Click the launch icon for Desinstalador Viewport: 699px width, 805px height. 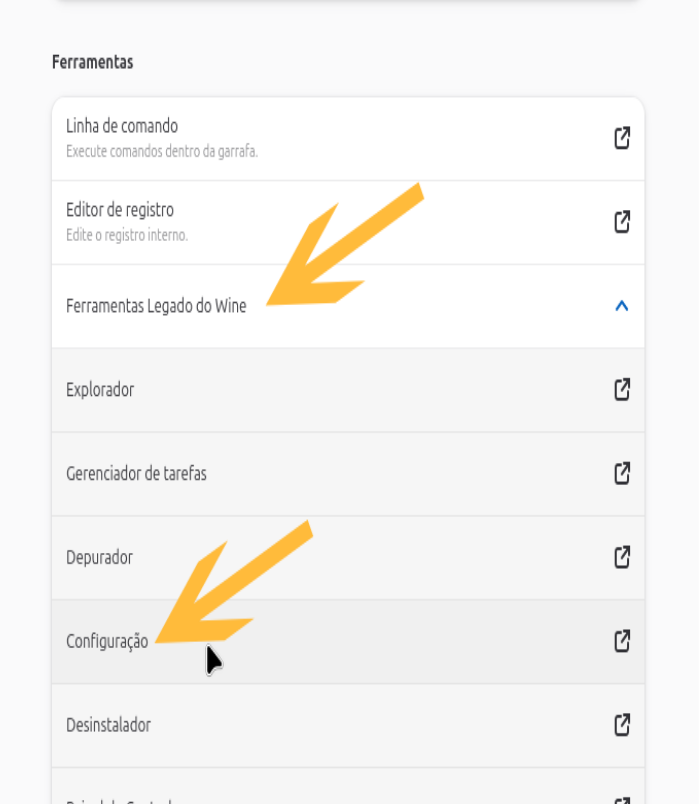pyautogui.click(x=622, y=725)
